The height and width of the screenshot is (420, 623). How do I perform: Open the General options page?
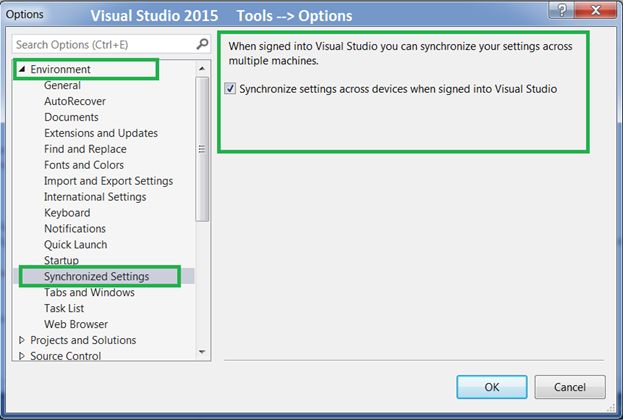click(x=62, y=85)
